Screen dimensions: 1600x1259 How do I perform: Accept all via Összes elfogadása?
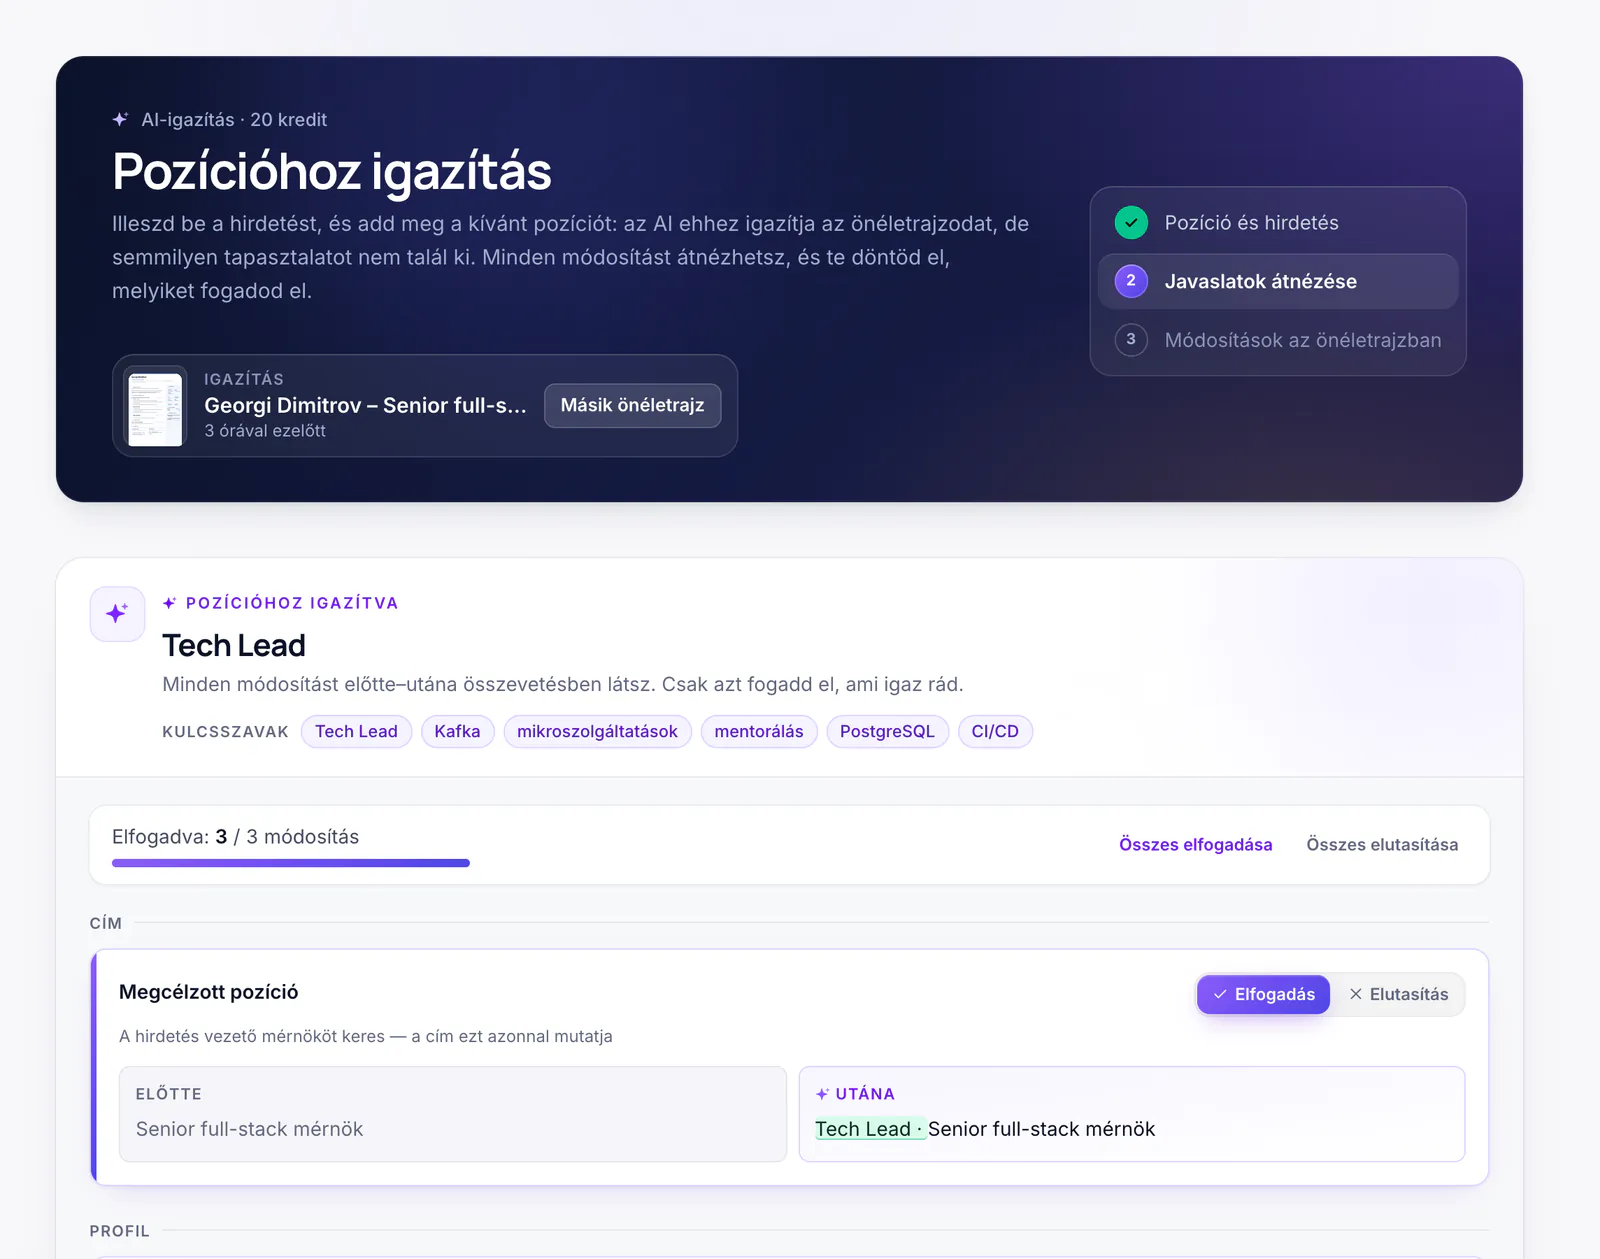click(x=1195, y=845)
